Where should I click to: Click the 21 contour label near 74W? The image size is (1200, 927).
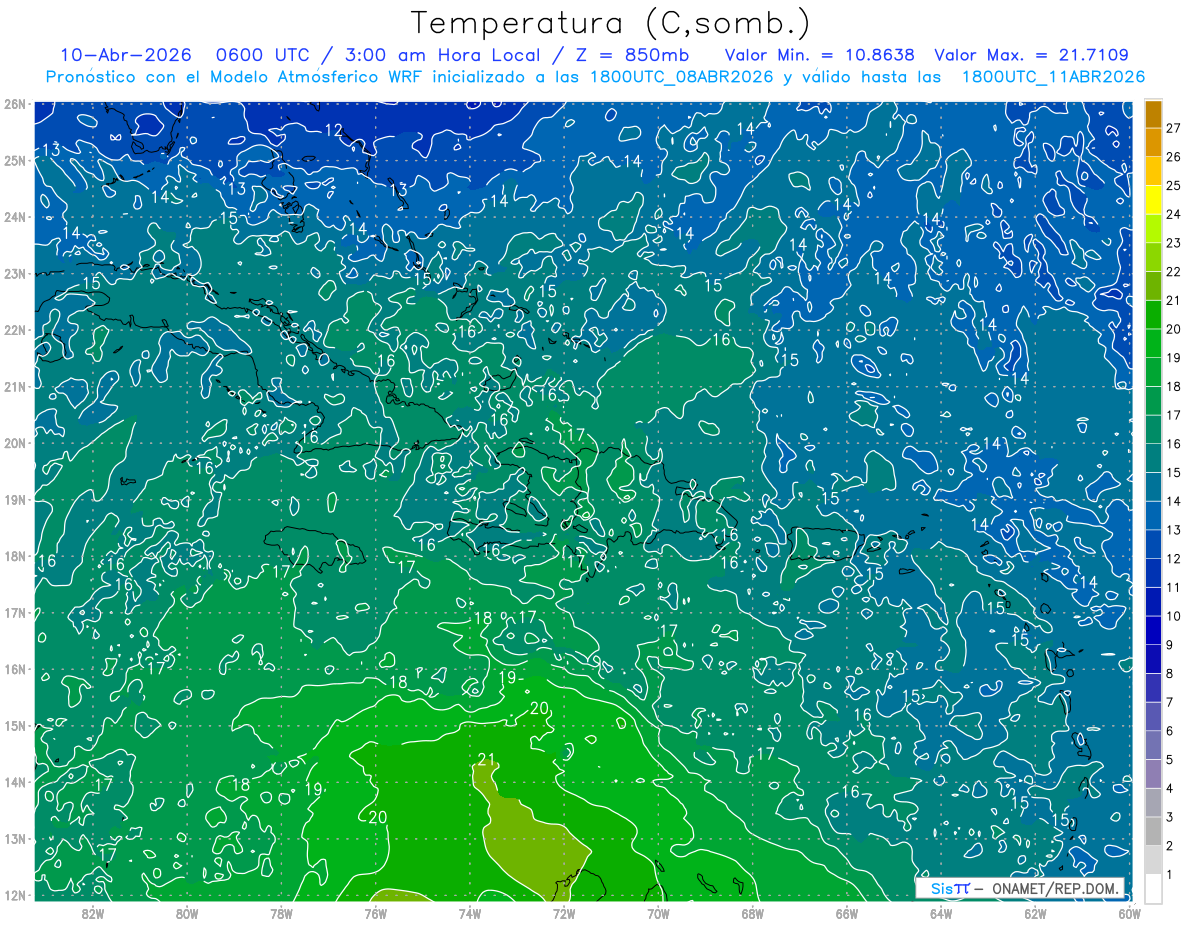488,758
